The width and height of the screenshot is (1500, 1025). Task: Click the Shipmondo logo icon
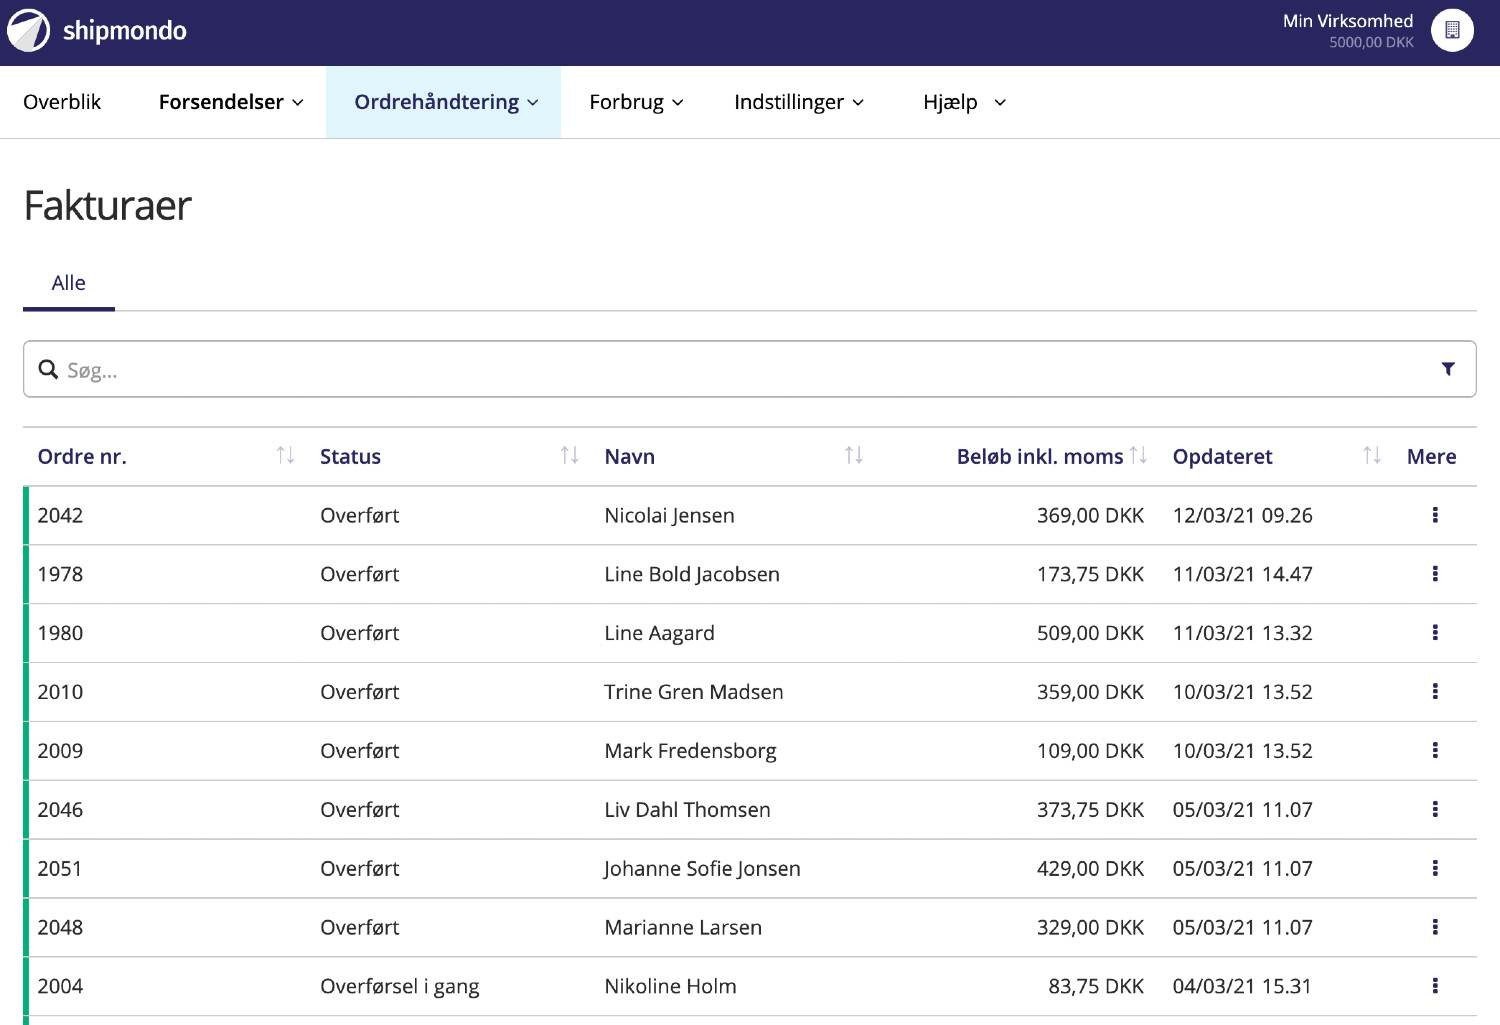pos(28,30)
